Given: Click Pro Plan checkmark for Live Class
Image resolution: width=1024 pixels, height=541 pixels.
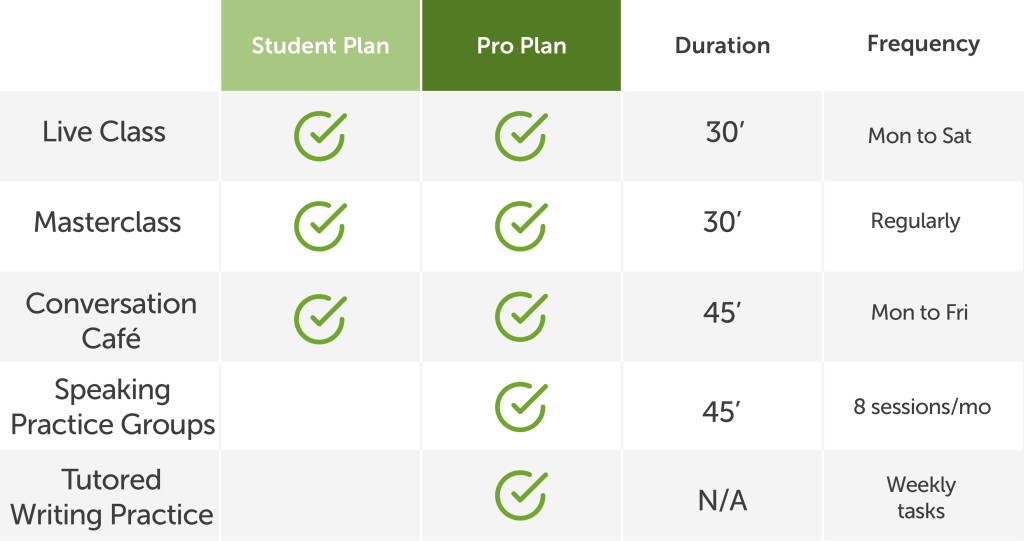Looking at the screenshot, I should point(521,136).
